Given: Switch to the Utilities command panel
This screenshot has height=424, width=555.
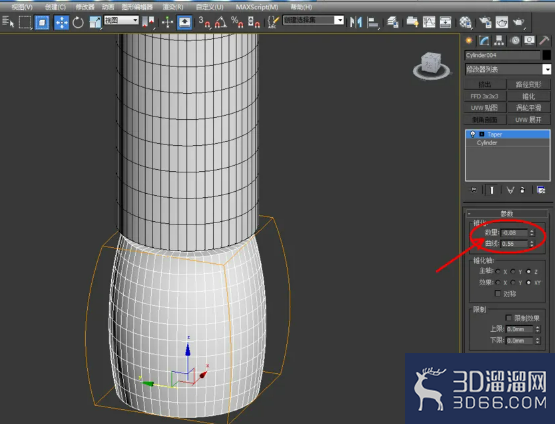Looking at the screenshot, I should pos(544,41).
